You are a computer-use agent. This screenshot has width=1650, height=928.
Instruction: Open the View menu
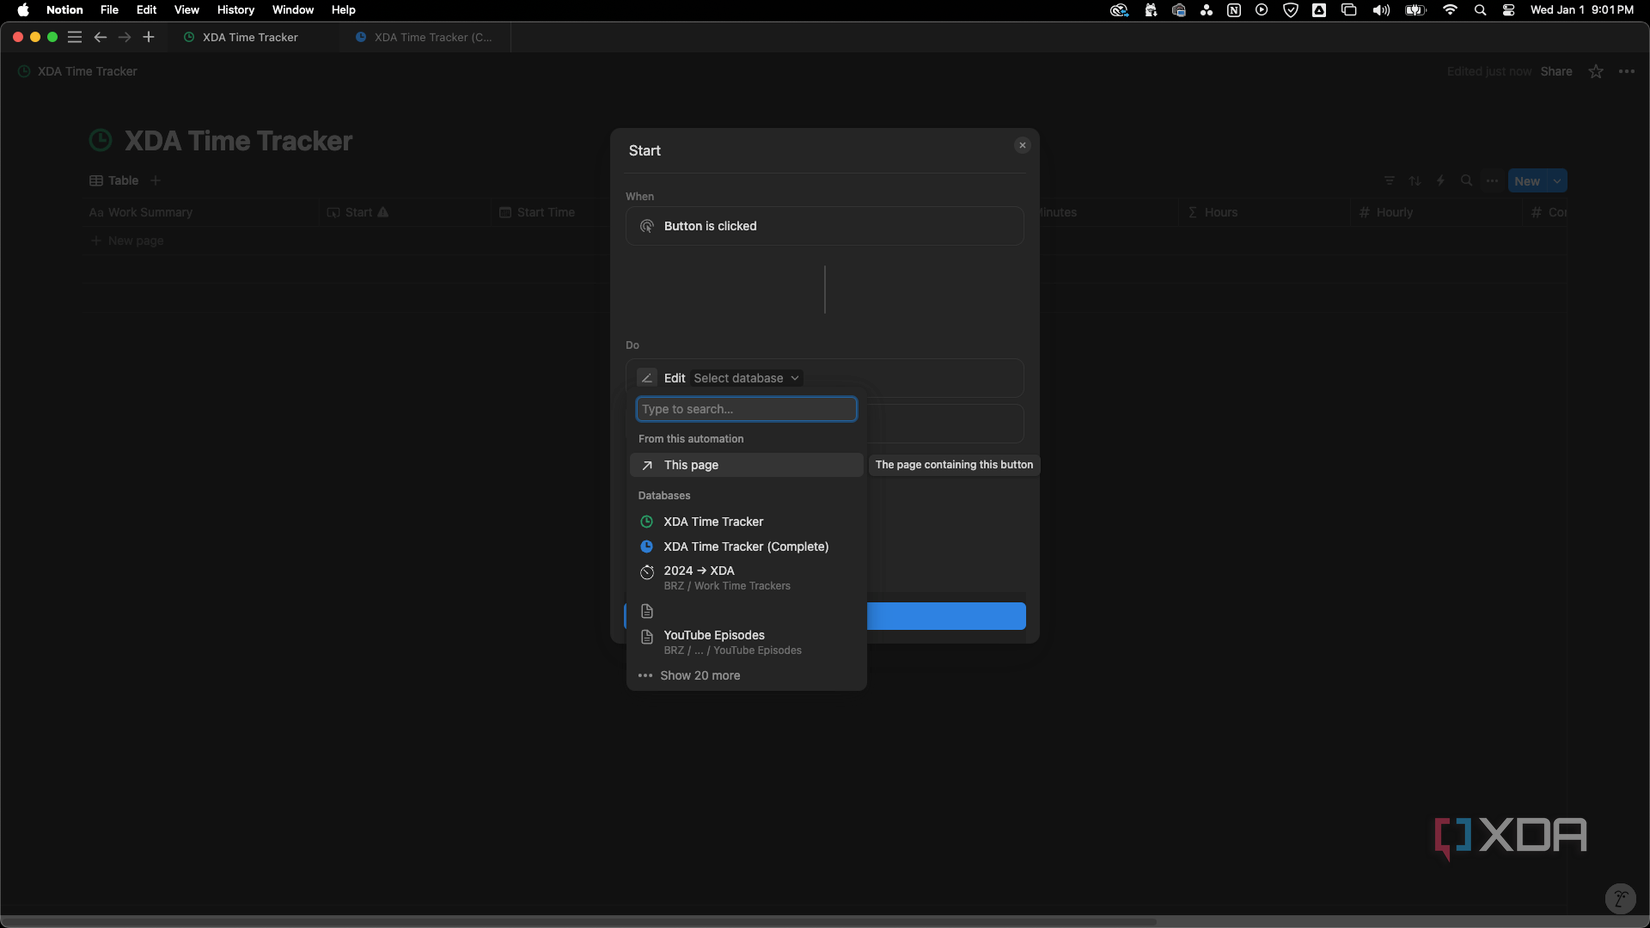186,10
